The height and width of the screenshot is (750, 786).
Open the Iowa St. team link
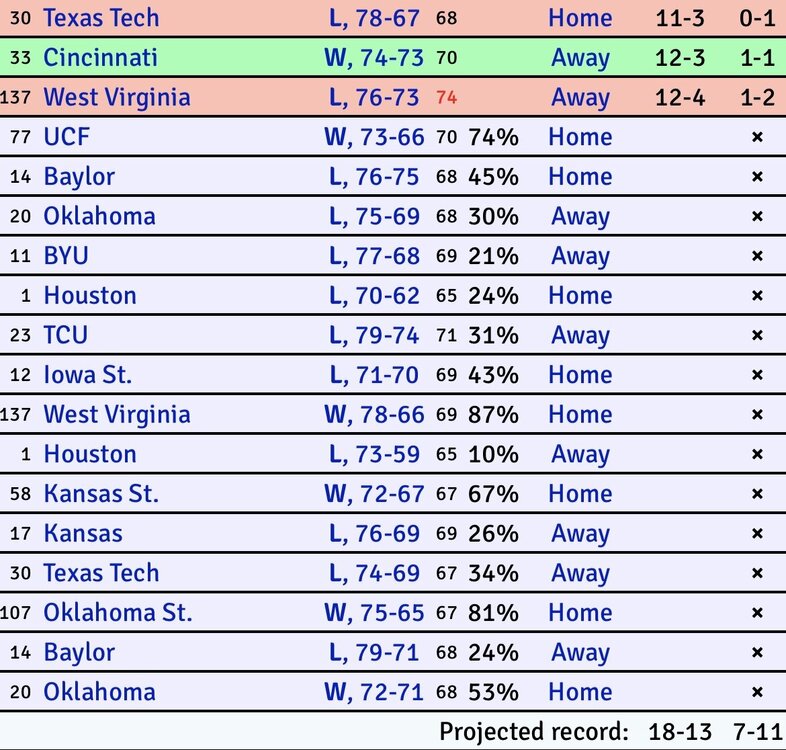tap(88, 375)
